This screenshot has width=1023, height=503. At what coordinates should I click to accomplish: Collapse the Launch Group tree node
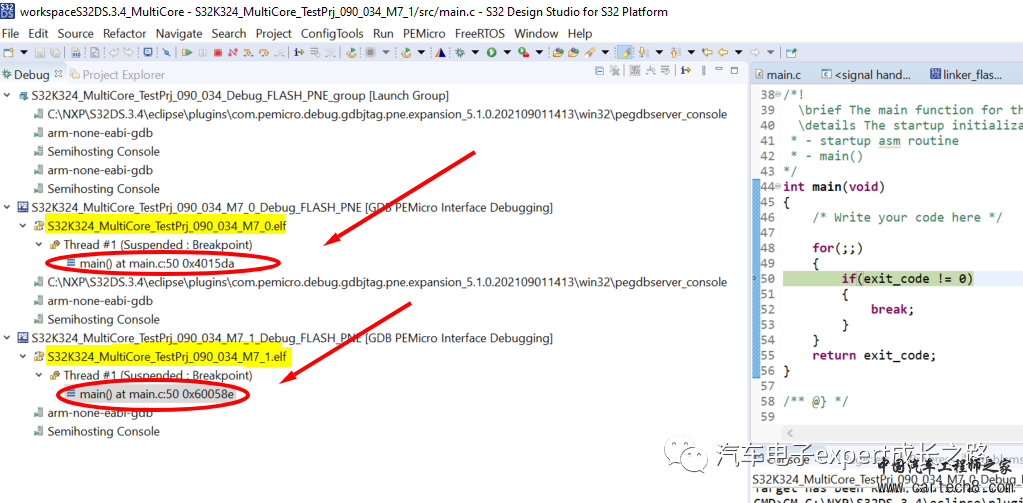(x=7, y=95)
